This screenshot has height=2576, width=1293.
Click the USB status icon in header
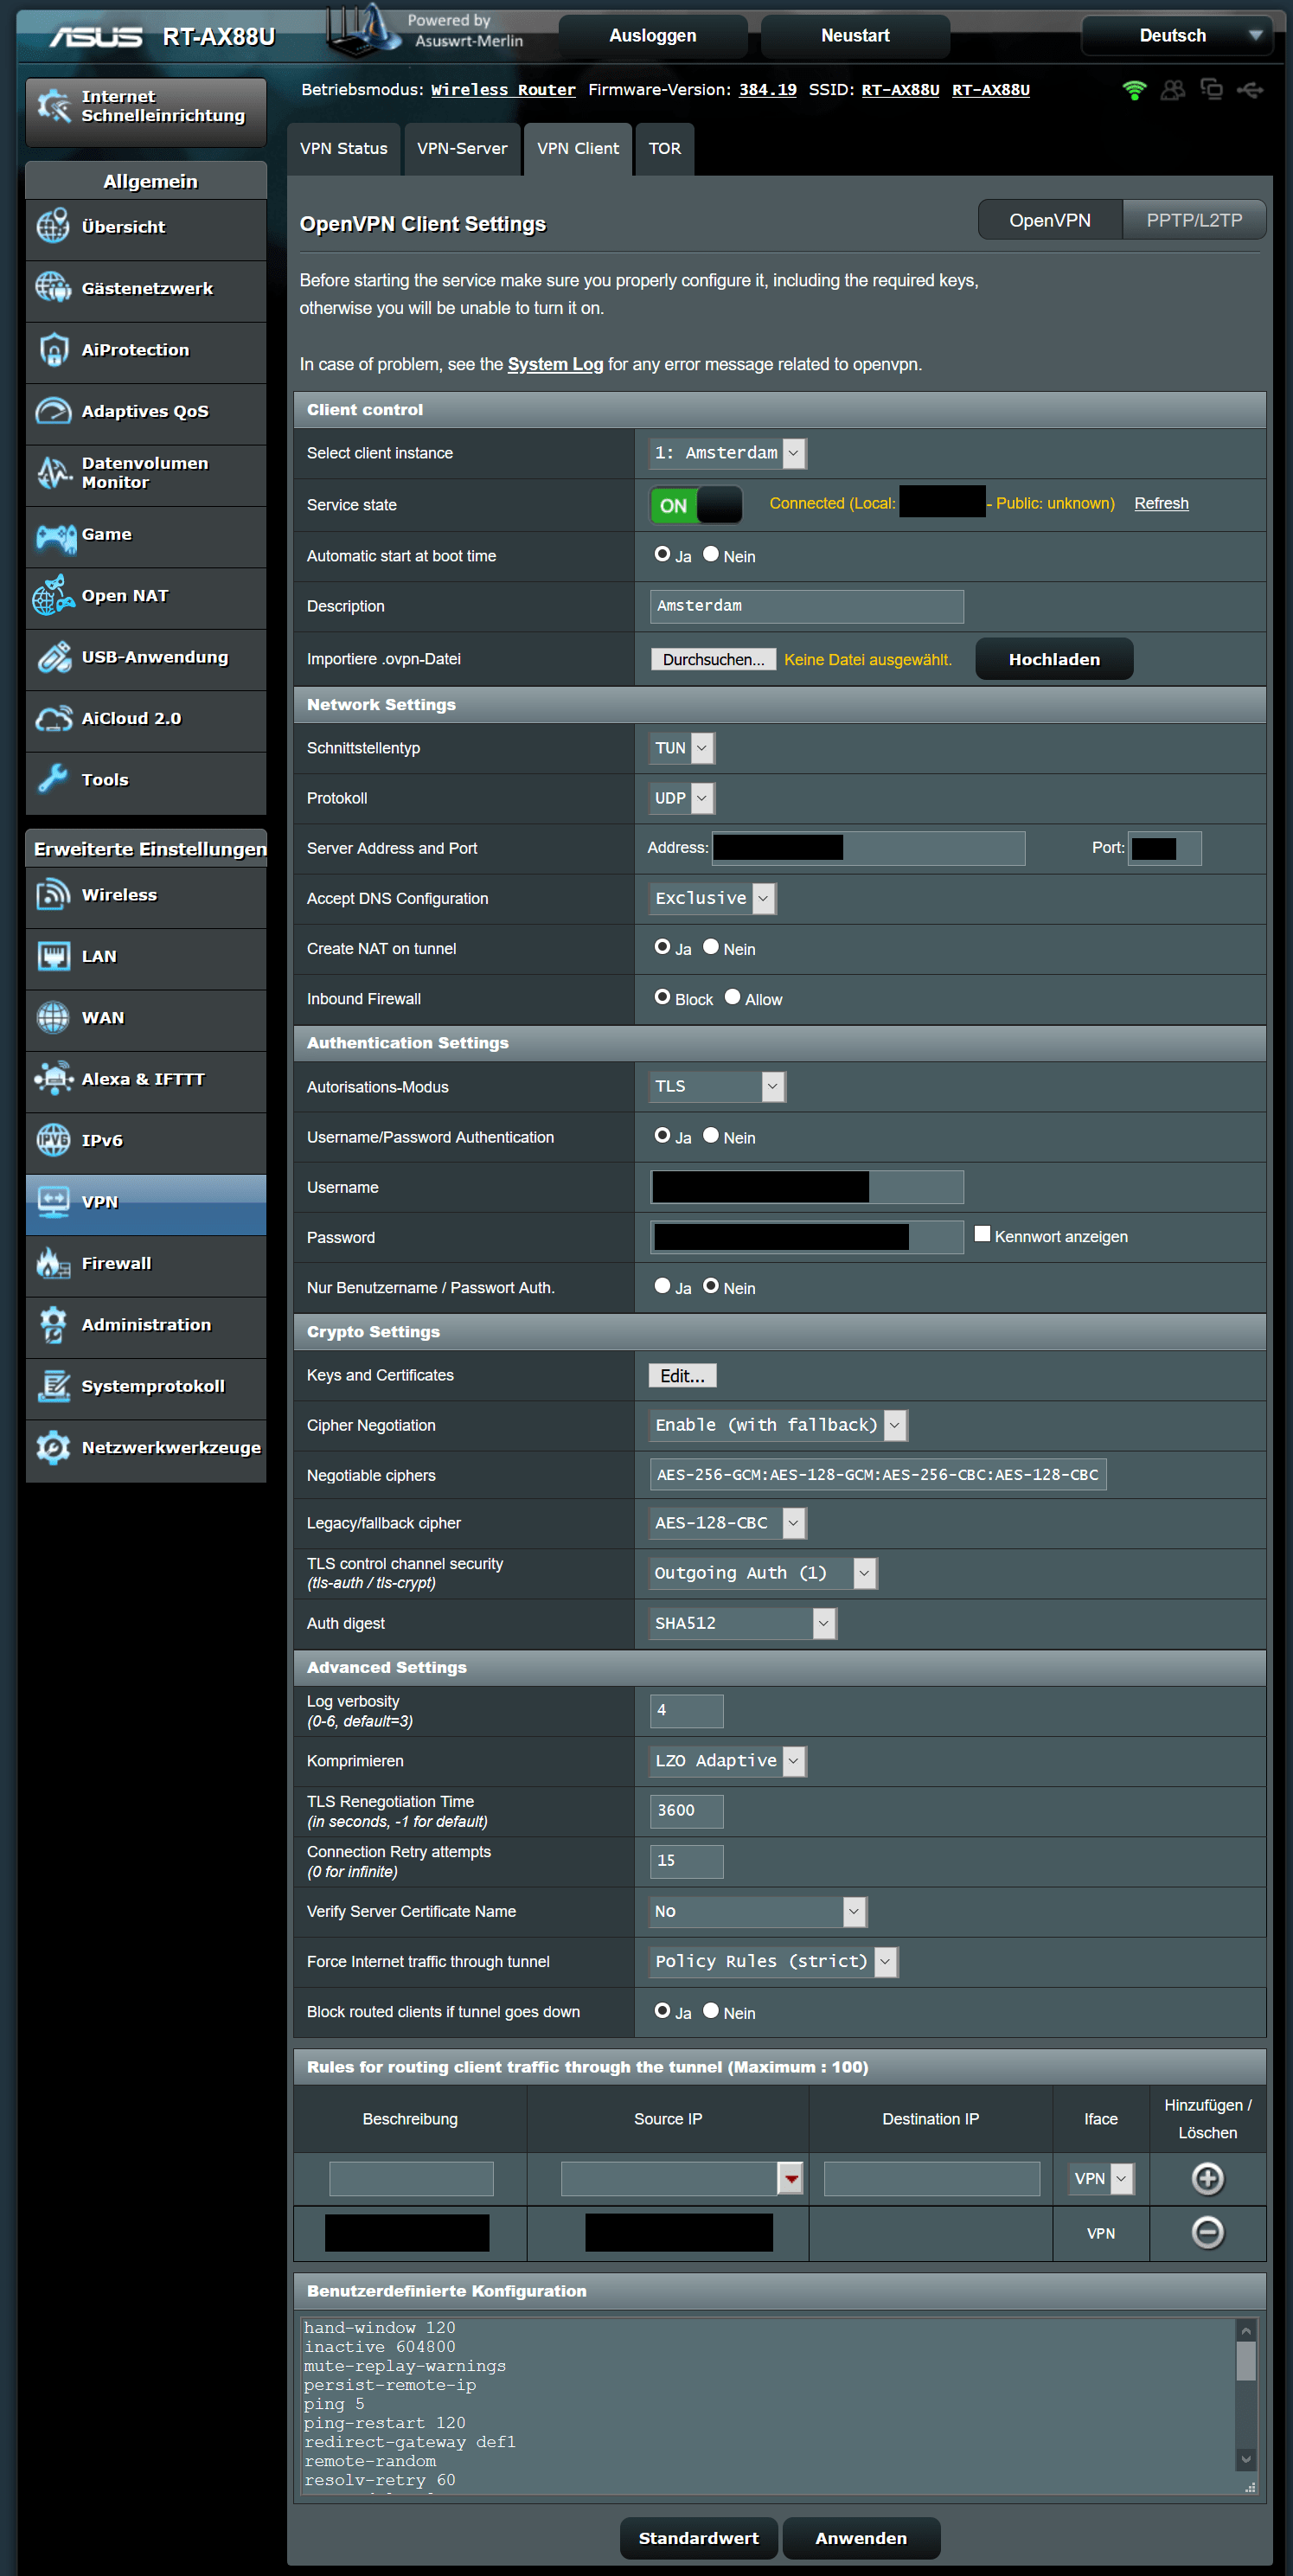pyautogui.click(x=1250, y=90)
